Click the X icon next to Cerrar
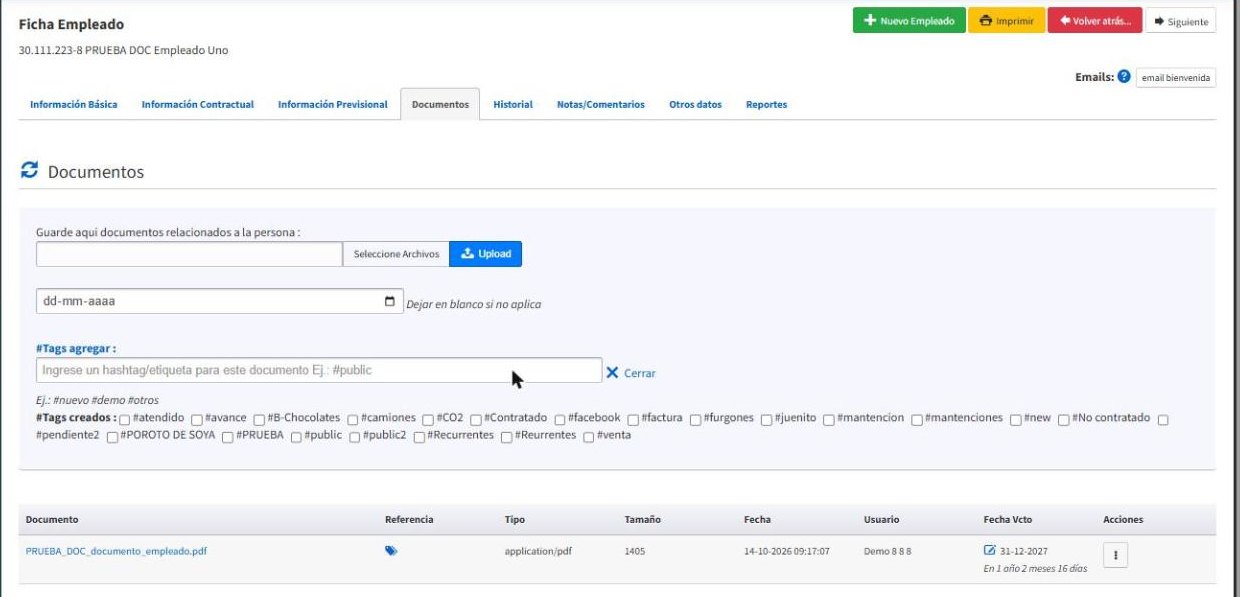The height and width of the screenshot is (597, 1240). [x=613, y=372]
